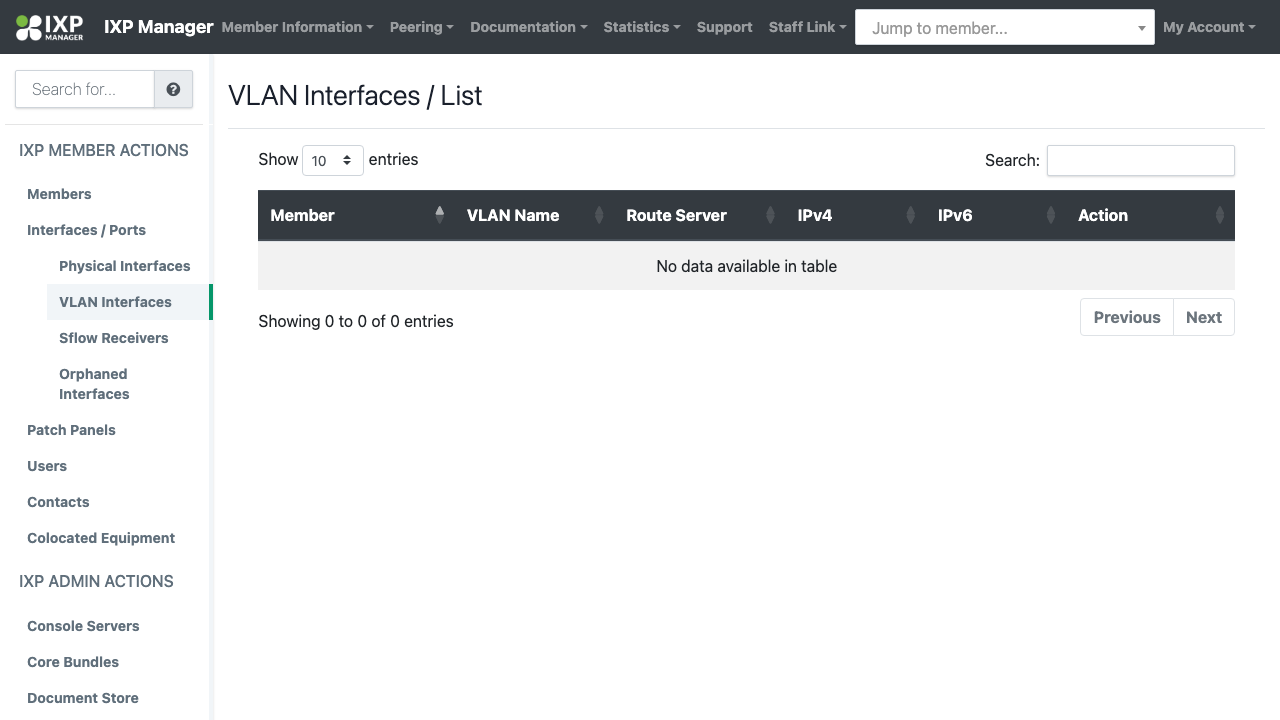Sort table by Action column

point(1150,215)
